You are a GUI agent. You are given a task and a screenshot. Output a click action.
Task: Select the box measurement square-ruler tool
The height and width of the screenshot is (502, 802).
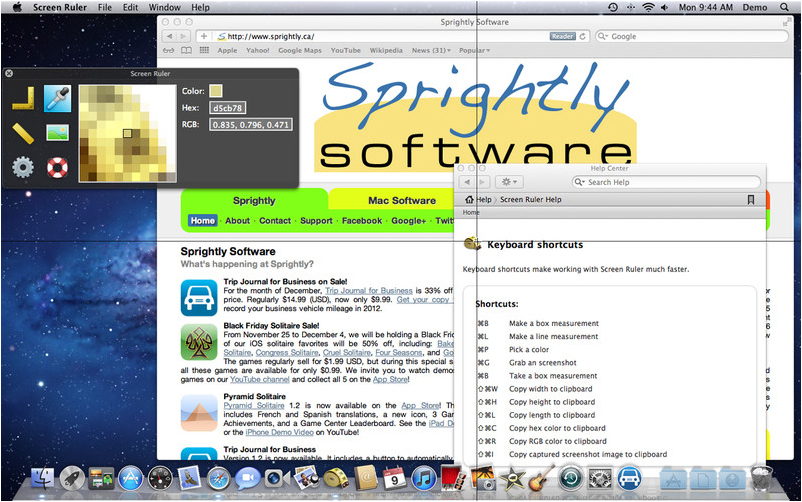click(x=23, y=98)
